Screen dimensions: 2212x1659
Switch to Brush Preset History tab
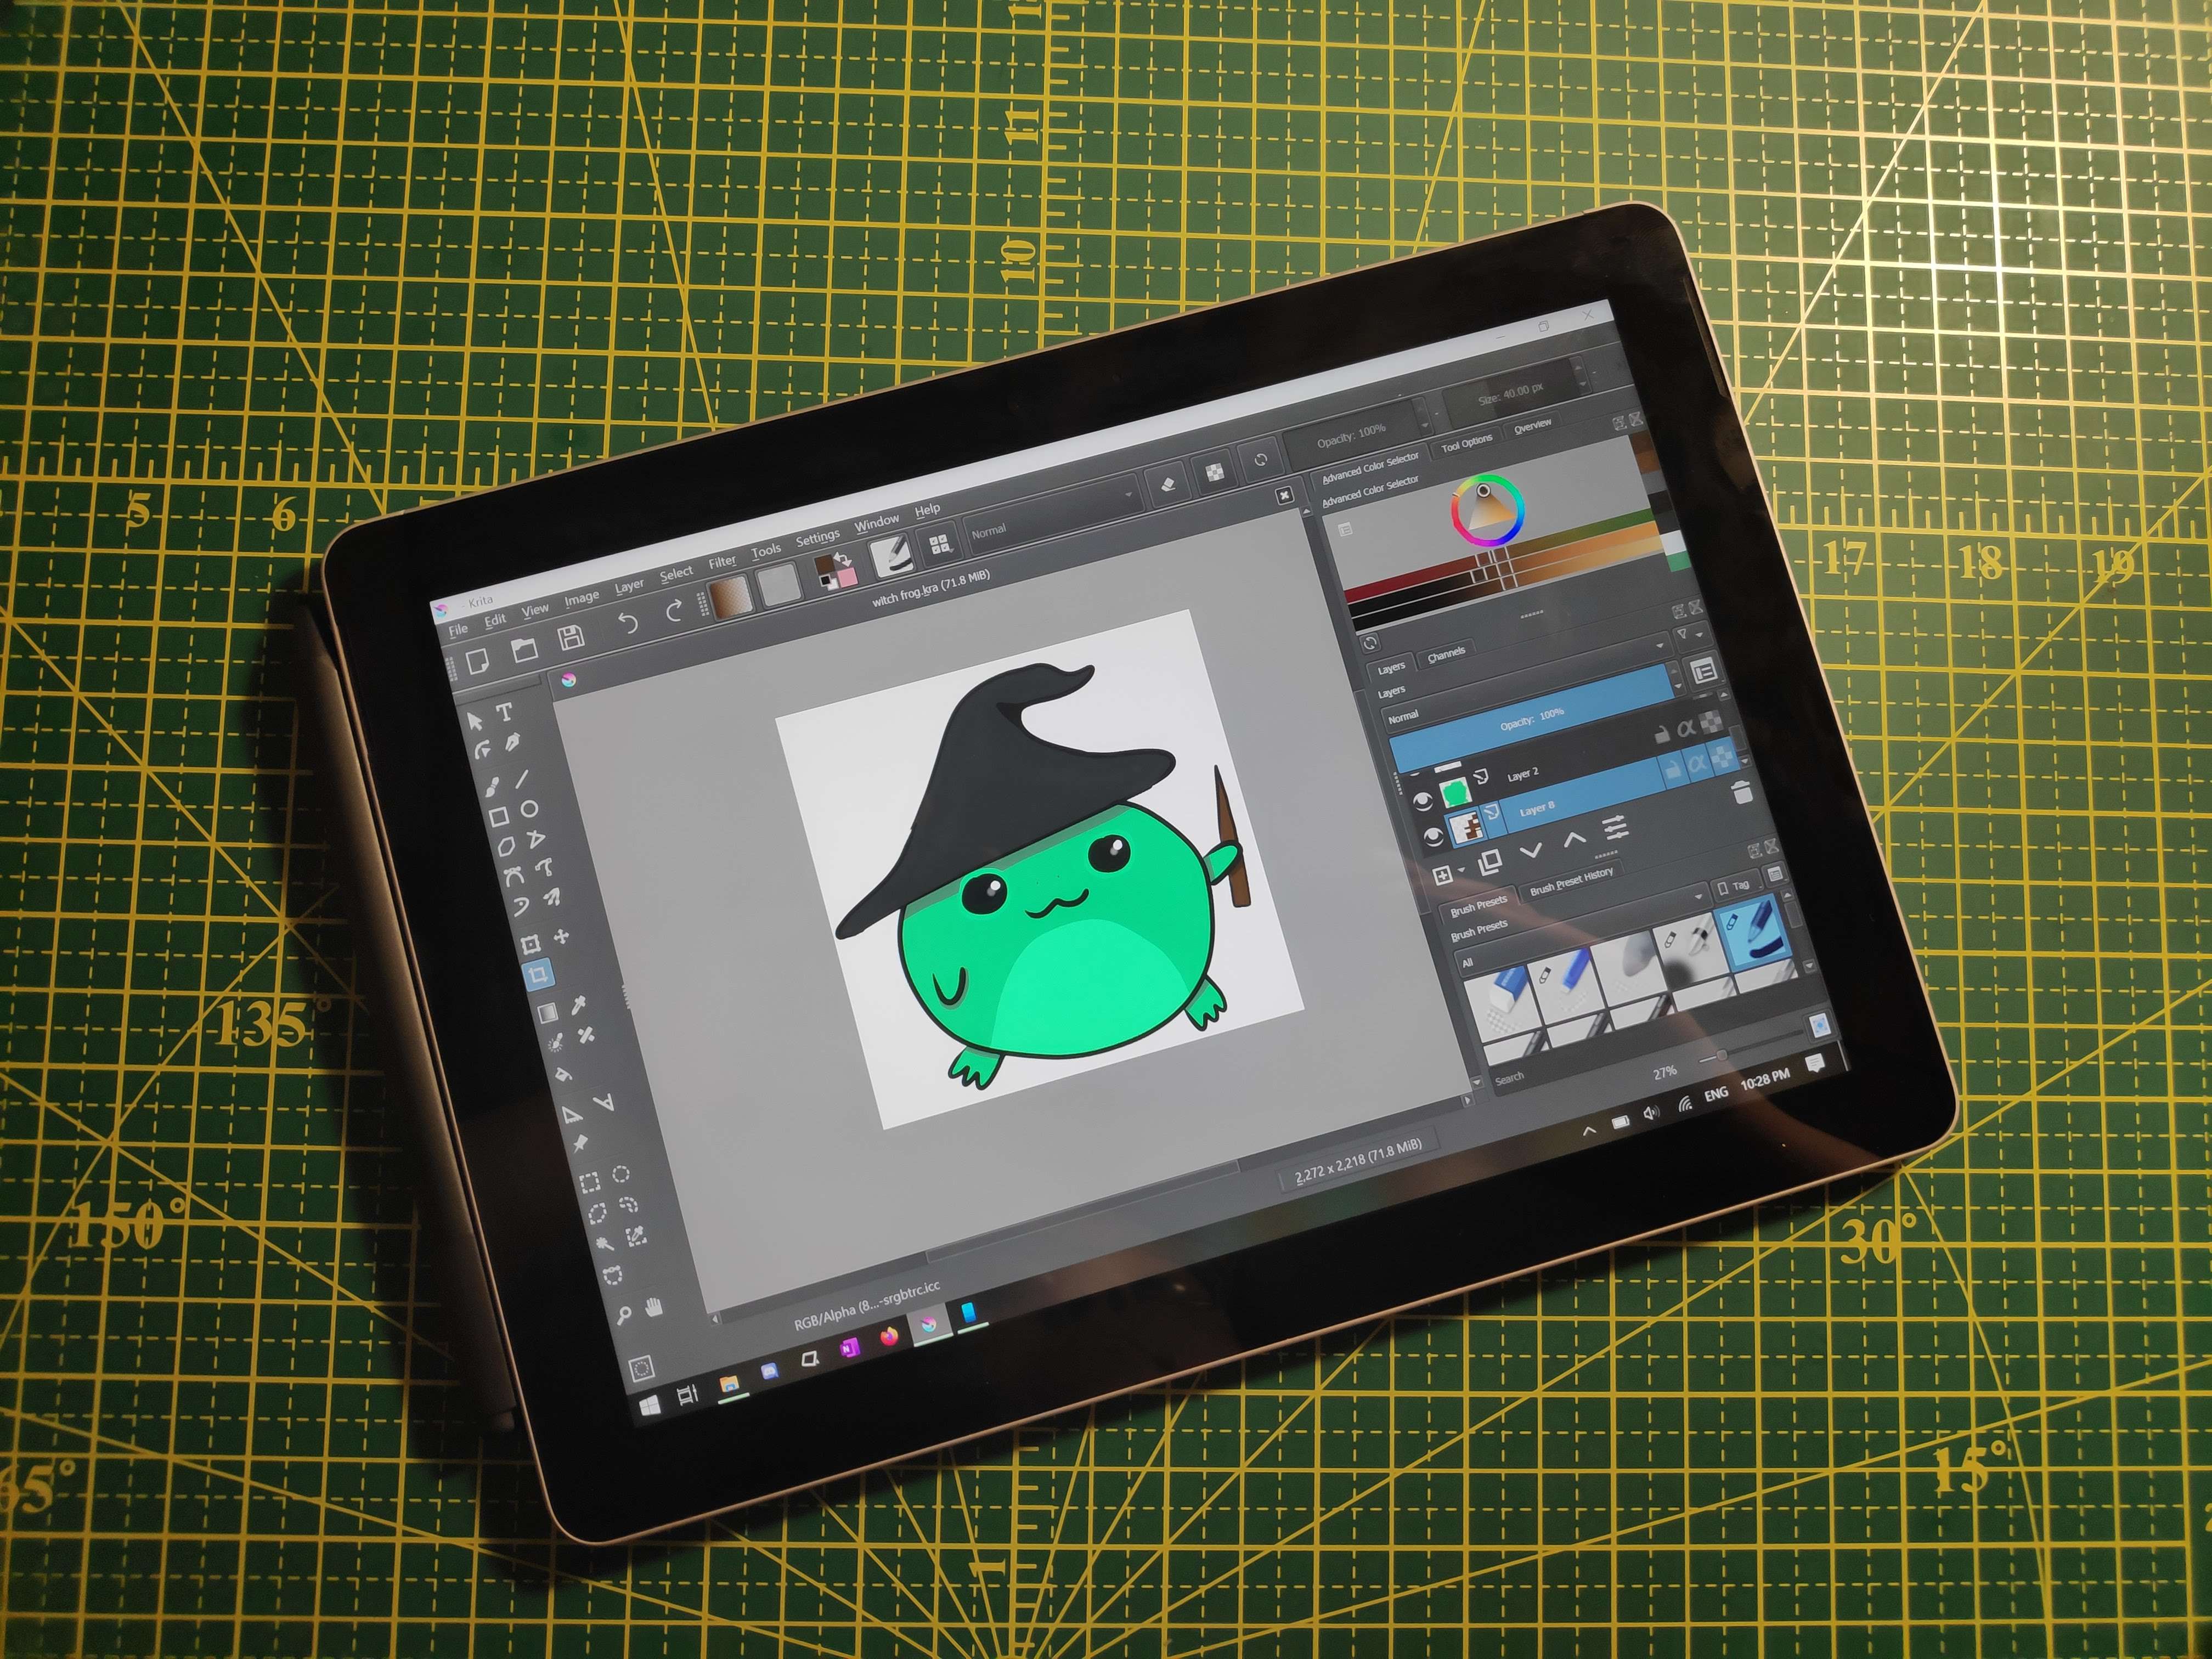tap(1571, 881)
